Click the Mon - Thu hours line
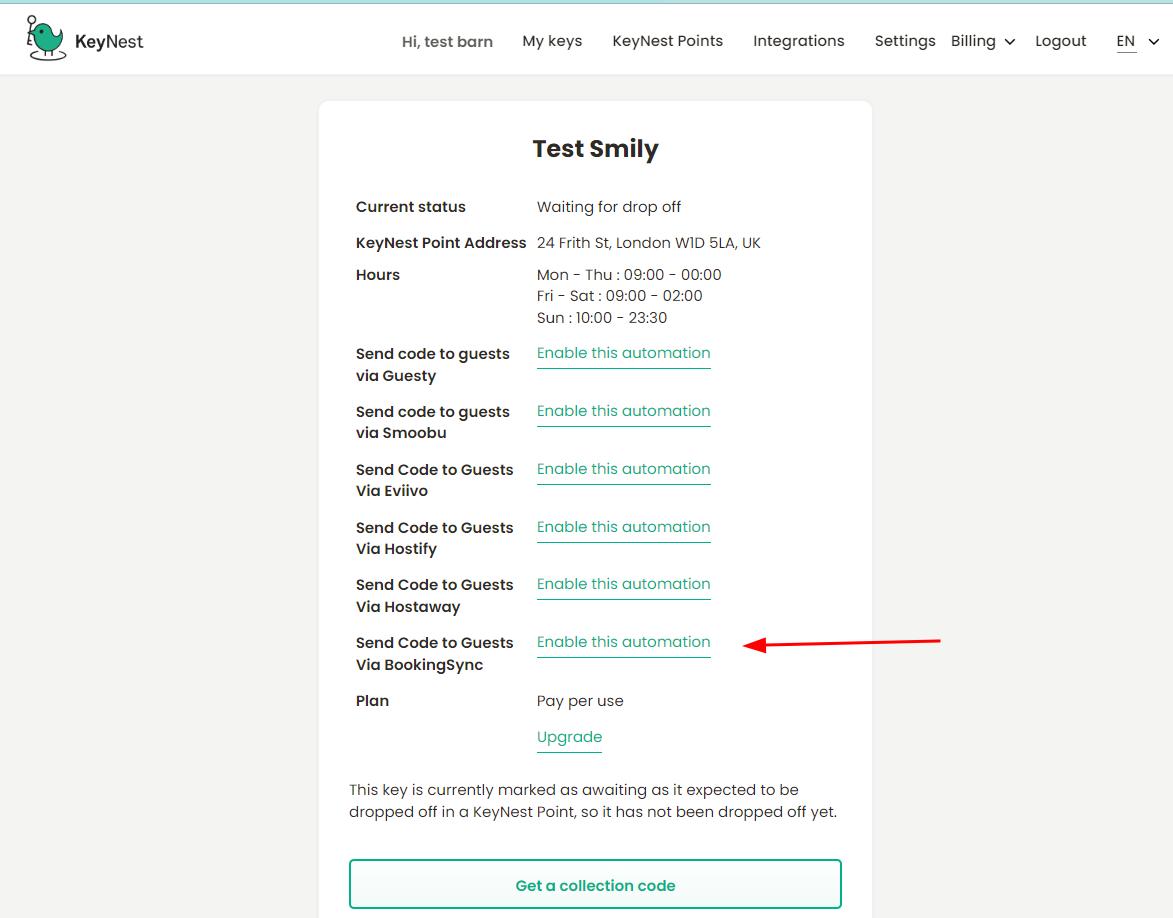Viewport: 1173px width, 918px height. [x=628, y=275]
